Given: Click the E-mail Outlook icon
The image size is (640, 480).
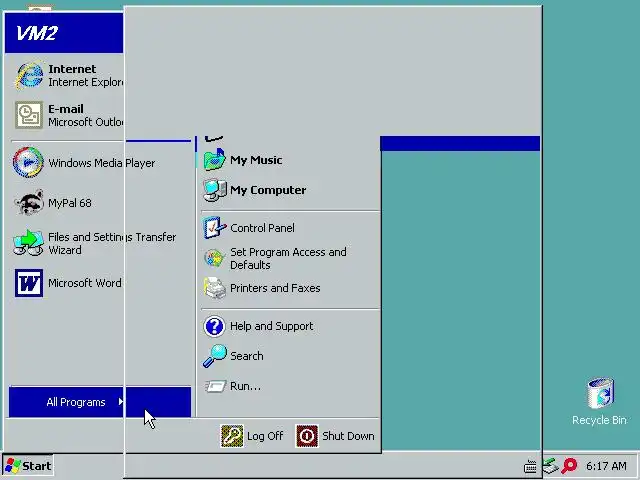Looking at the screenshot, I should [29, 115].
